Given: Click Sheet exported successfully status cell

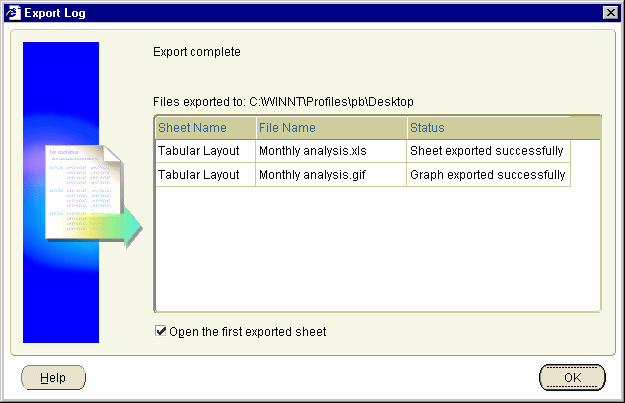Looking at the screenshot, I should click(x=488, y=151).
